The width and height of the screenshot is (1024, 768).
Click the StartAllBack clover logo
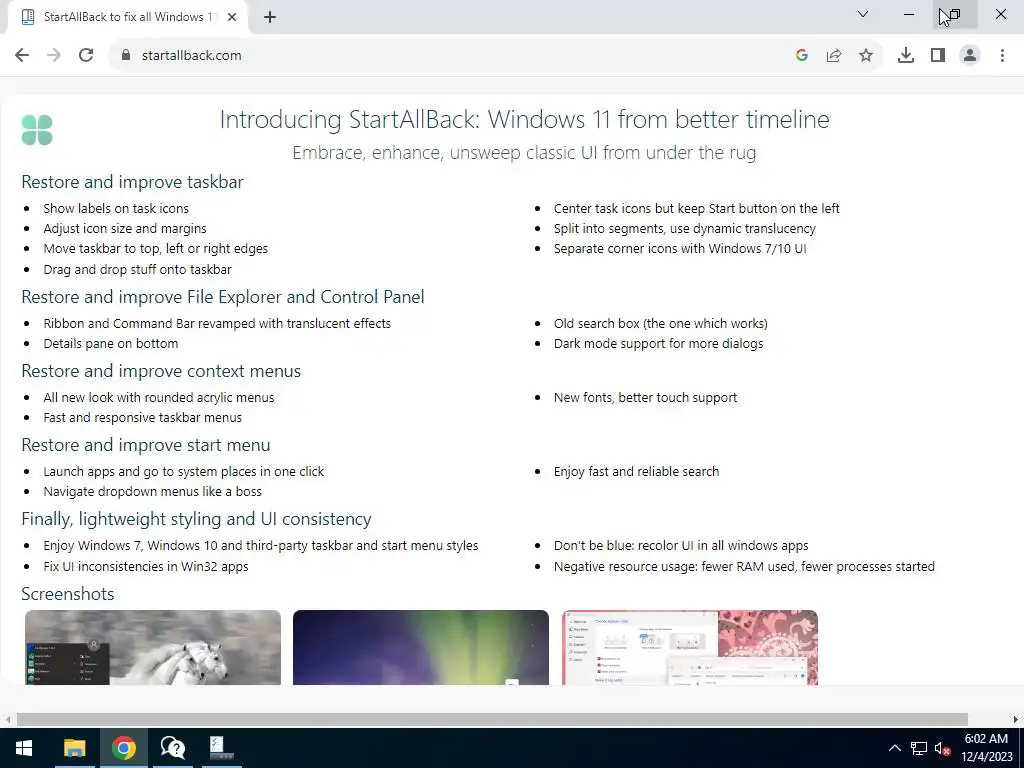pyautogui.click(x=37, y=130)
